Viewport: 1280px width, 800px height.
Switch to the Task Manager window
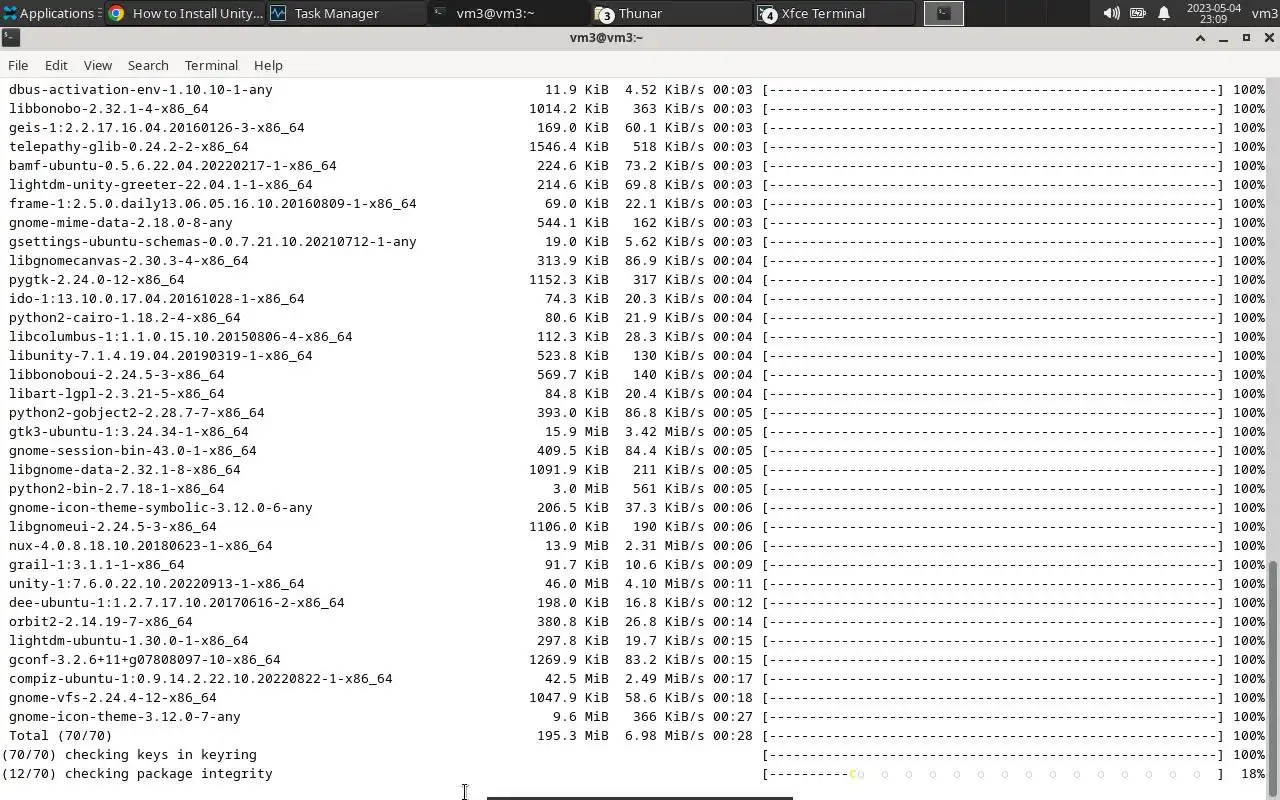tap(346, 13)
